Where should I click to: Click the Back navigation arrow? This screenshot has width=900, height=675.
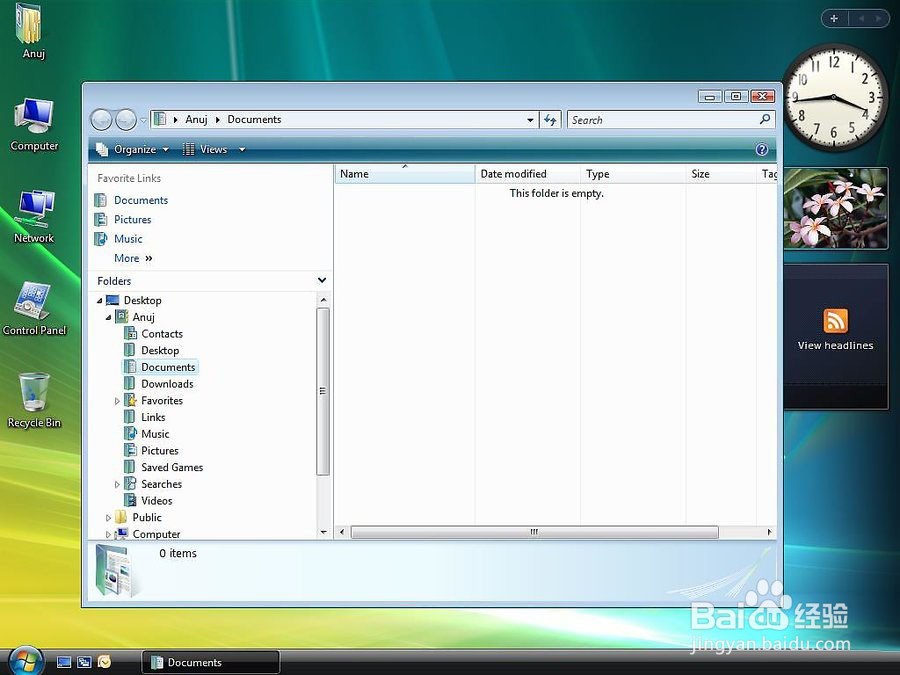(101, 120)
